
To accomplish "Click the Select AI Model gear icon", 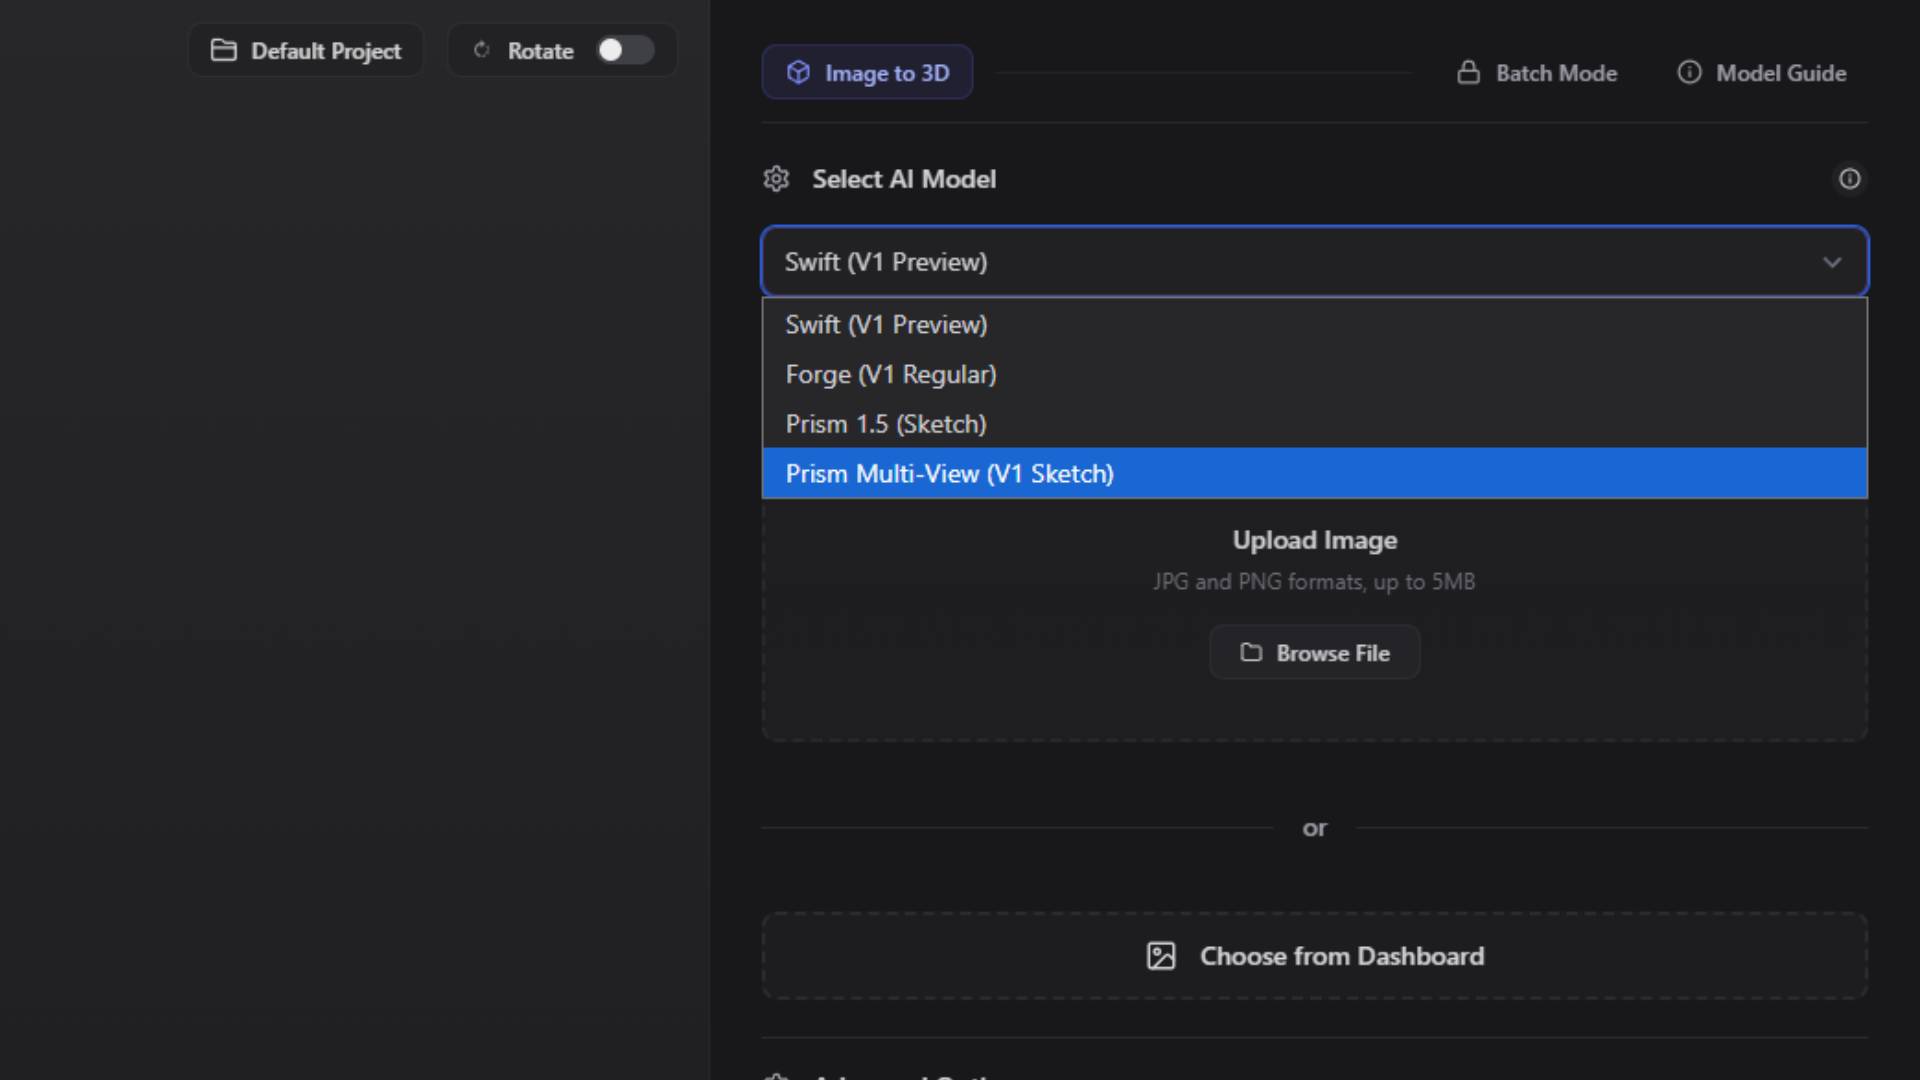I will 776,179.
